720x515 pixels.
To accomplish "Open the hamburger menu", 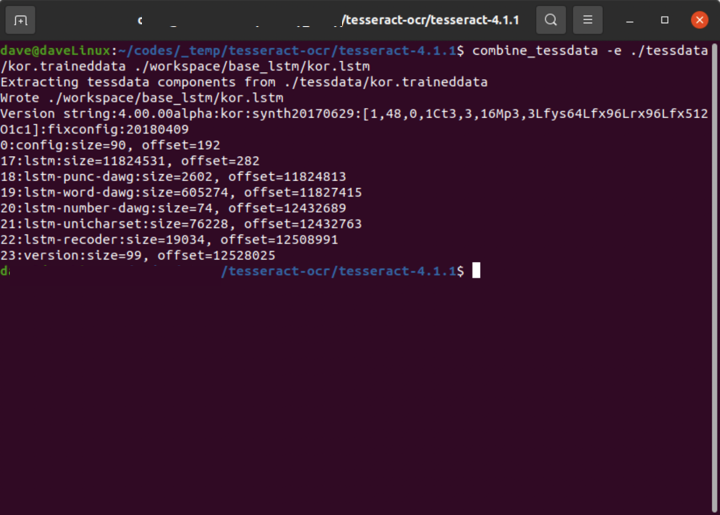I will coord(588,20).
